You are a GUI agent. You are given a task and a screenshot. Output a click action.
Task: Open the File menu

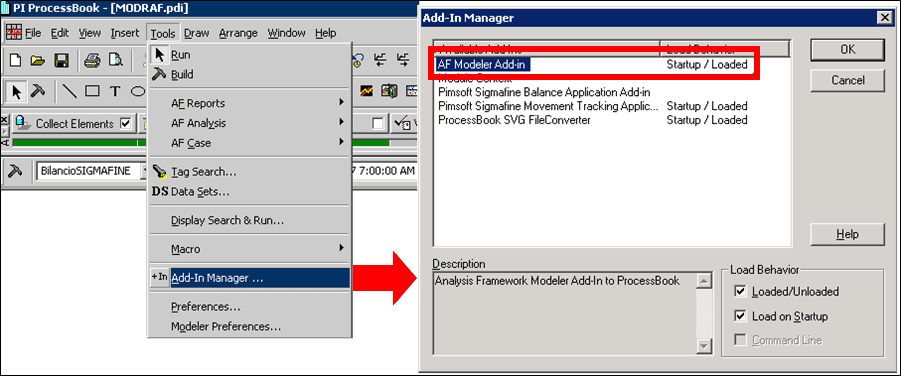(33, 33)
